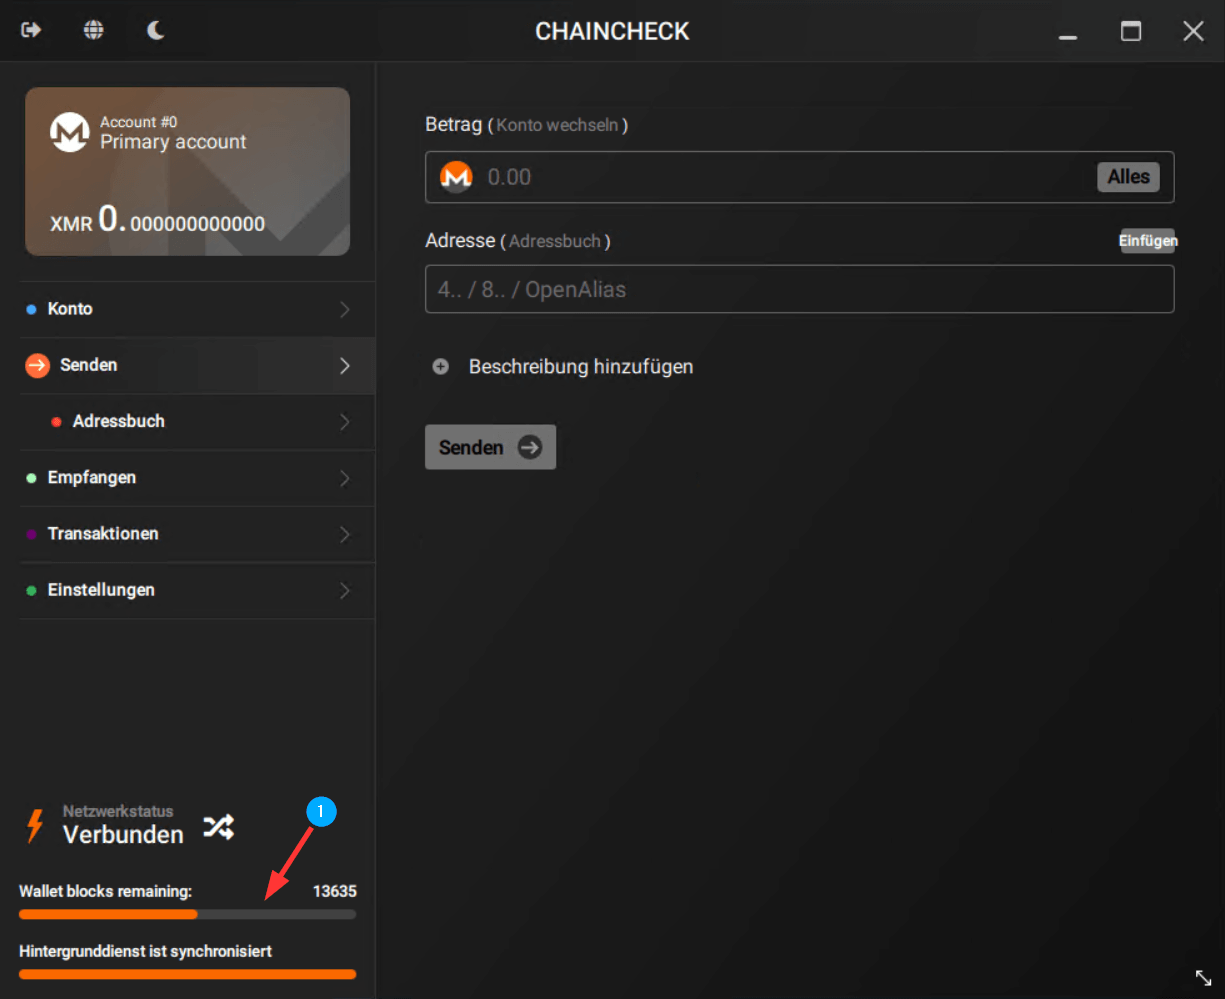Viewport: 1225px width, 999px height.
Task: Click the wallet blocks remaining progress bar
Action: 187,914
